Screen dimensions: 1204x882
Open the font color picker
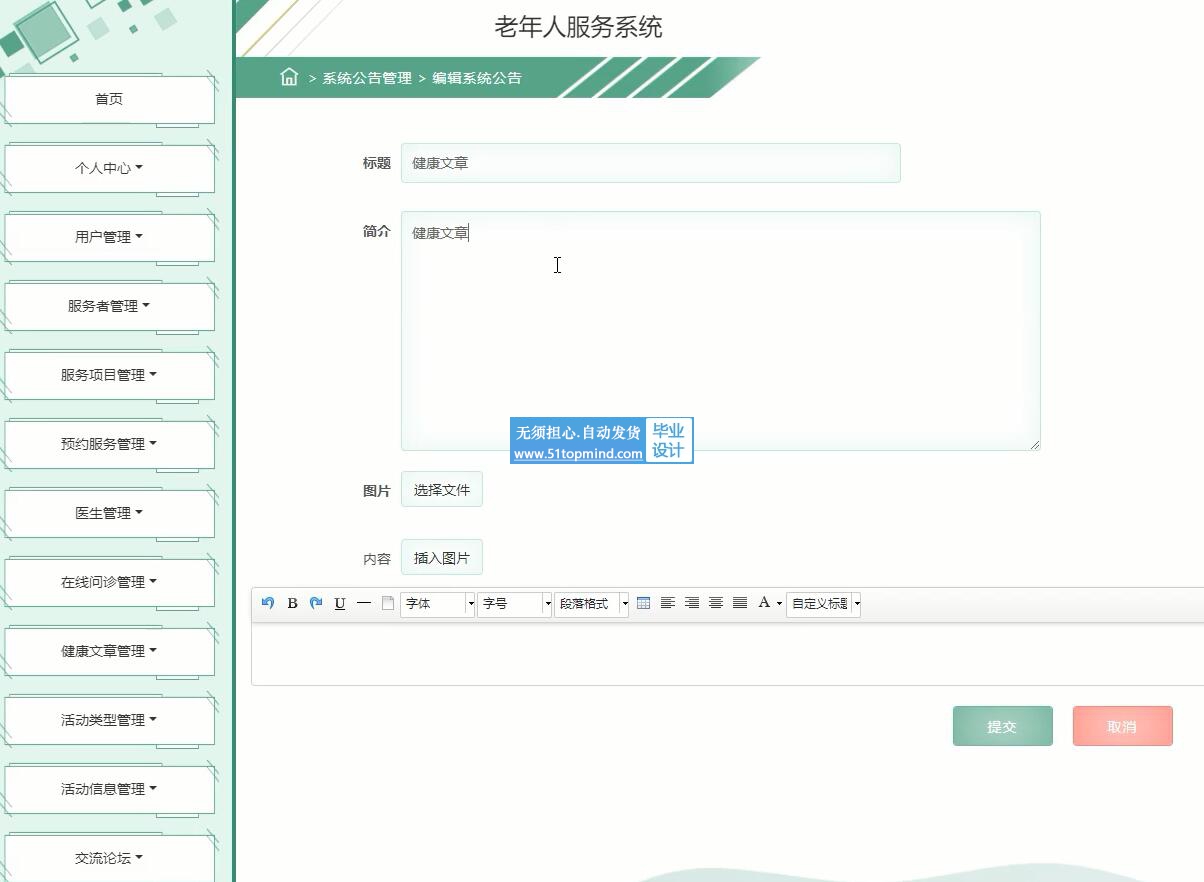[769, 603]
